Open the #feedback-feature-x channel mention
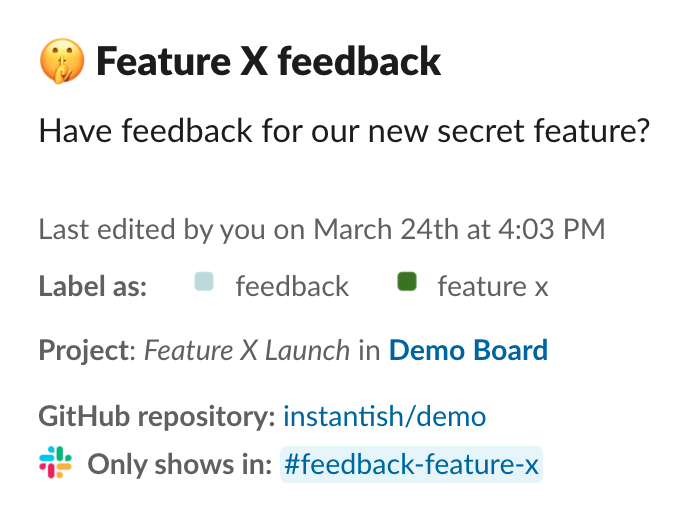The image size is (695, 508). (x=411, y=464)
